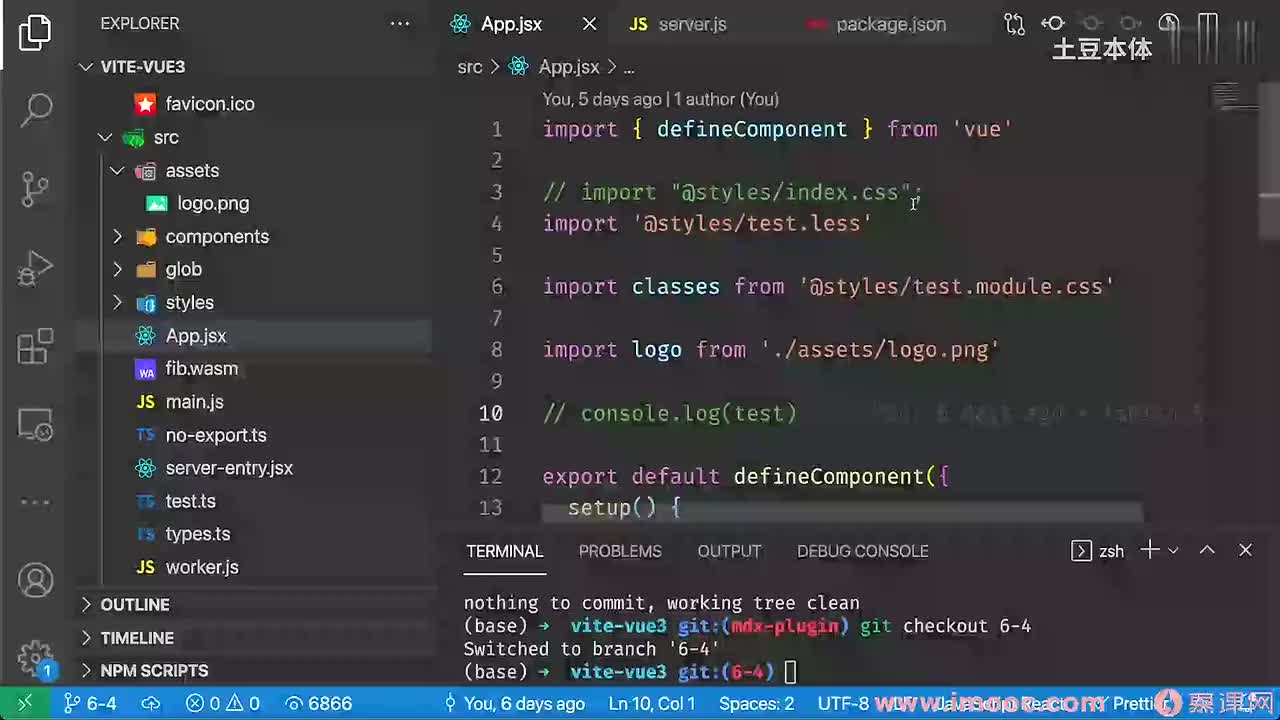The width and height of the screenshot is (1280, 720).
Task: Open logo.png in the explorer
Action: click(x=213, y=203)
